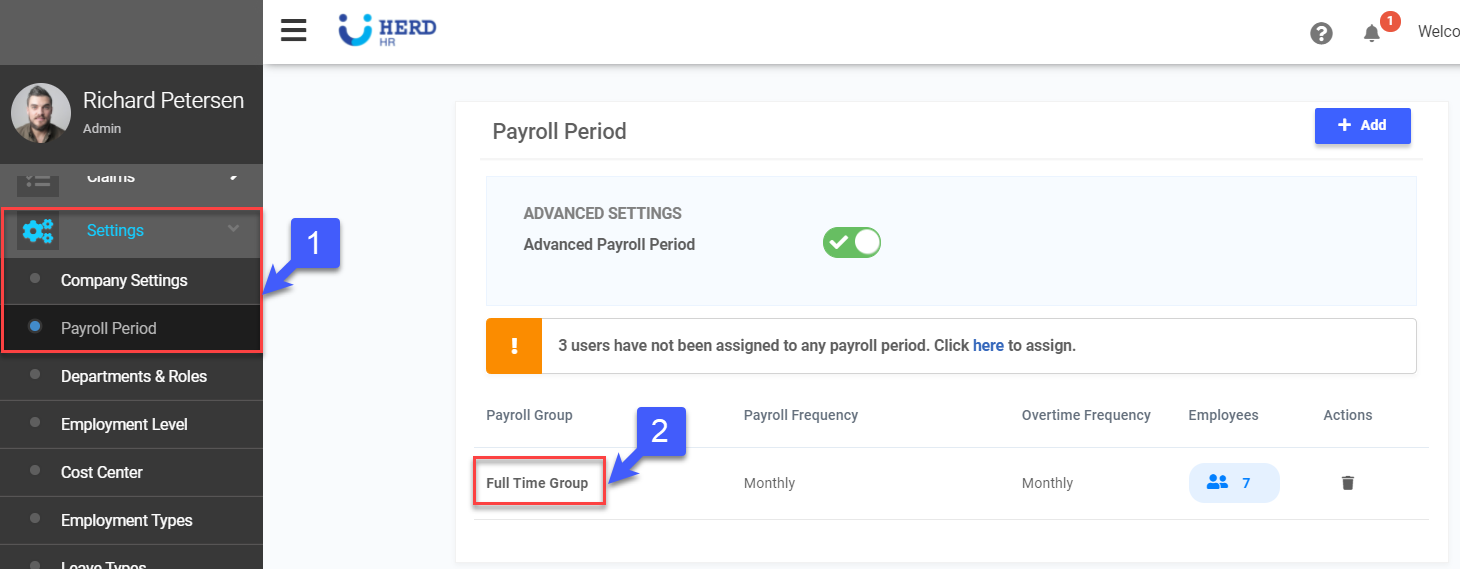
Task: Open Company Settings in the sidebar
Action: coord(124,280)
